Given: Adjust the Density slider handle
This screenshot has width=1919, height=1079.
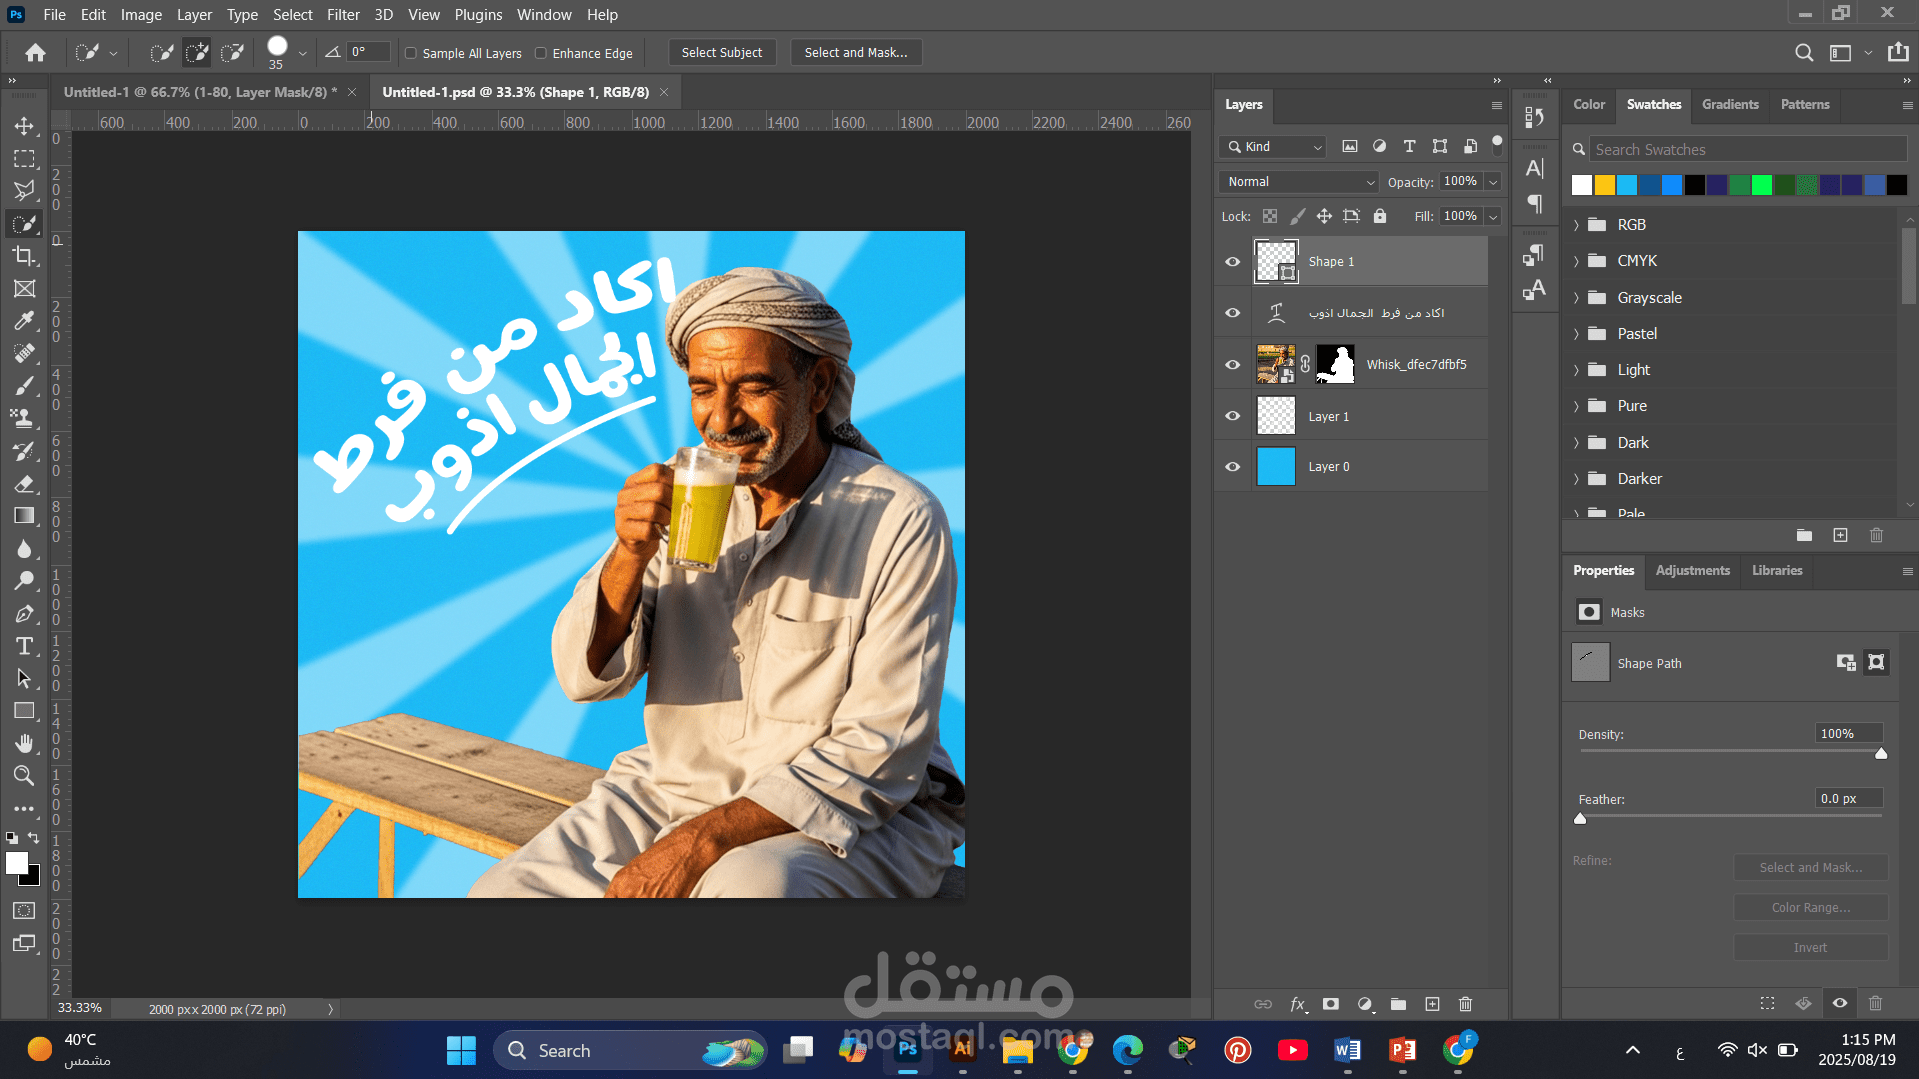Looking at the screenshot, I should (1881, 754).
